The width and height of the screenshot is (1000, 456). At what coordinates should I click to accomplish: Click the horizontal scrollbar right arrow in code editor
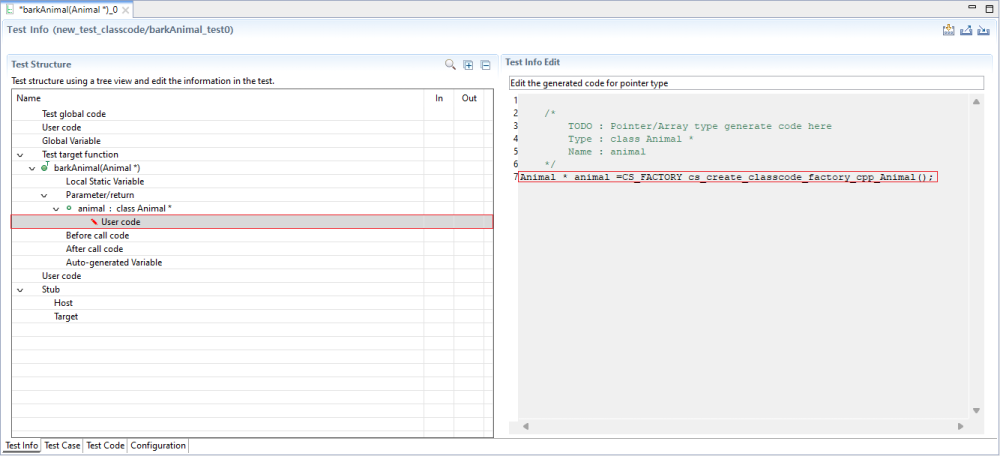[960, 426]
